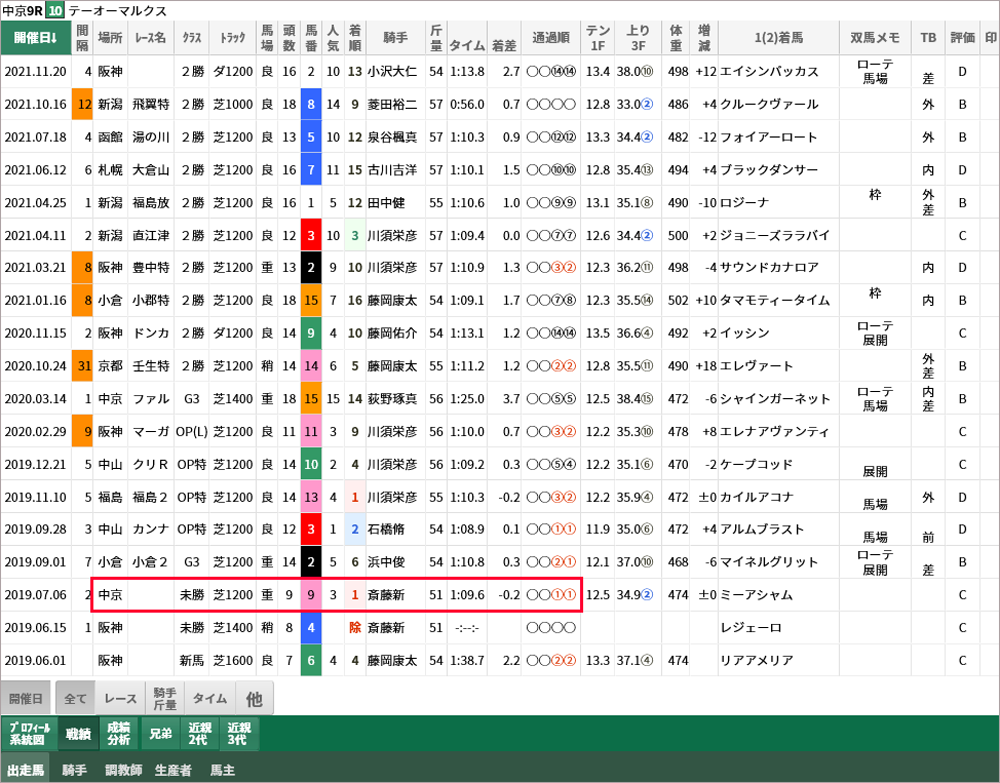The width and height of the screenshot is (1000, 783).
Task: Click race name マーガ
Action: pos(151,432)
